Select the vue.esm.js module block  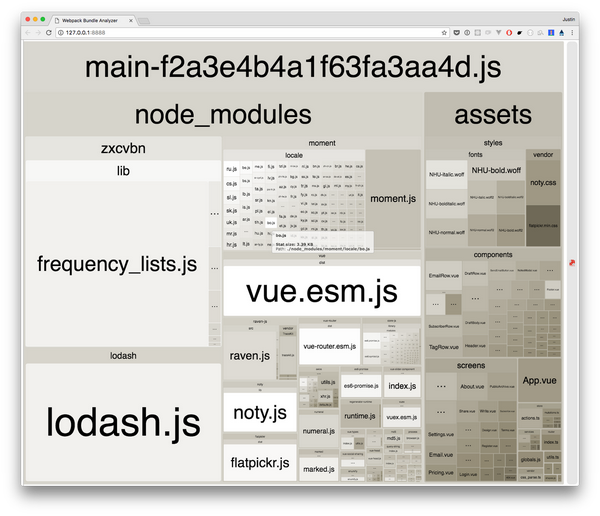(322, 291)
